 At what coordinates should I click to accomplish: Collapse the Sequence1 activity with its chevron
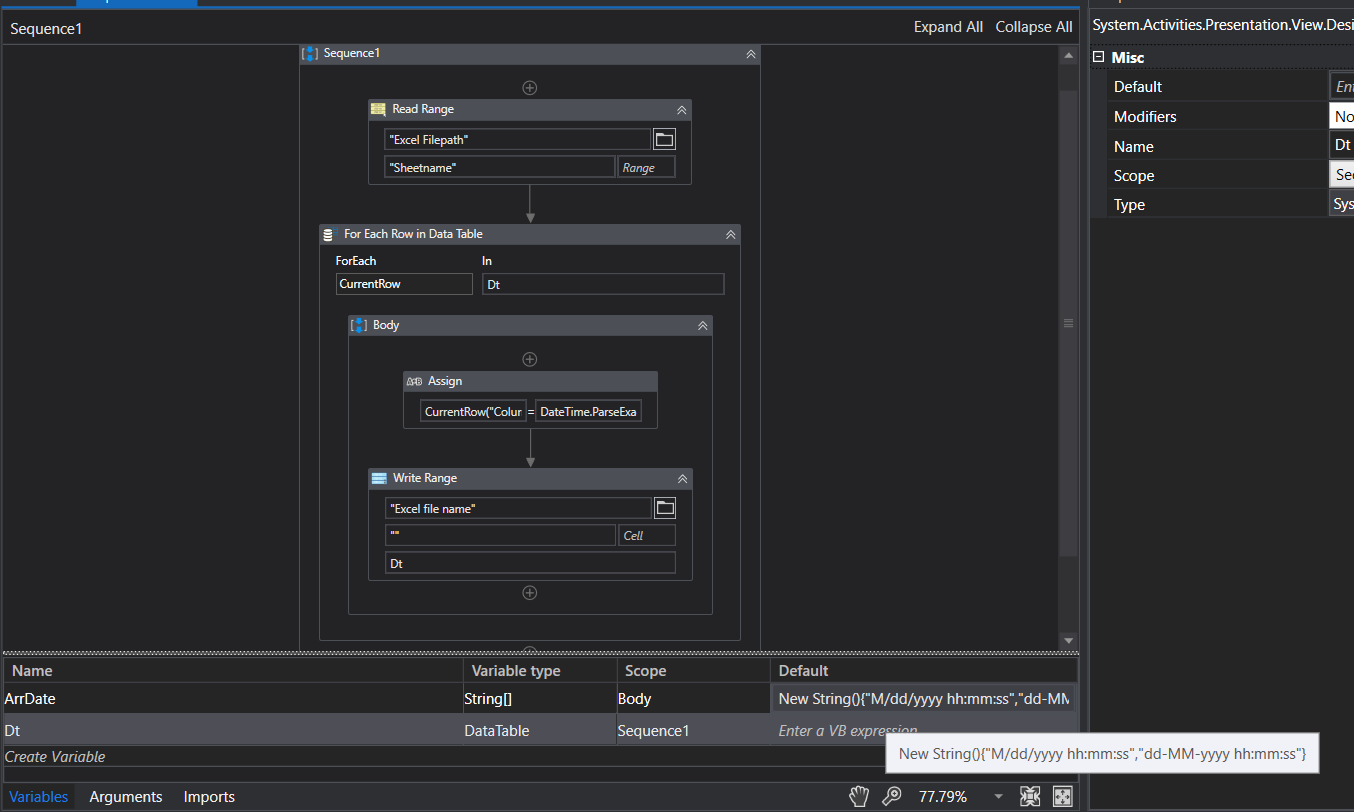click(x=750, y=54)
